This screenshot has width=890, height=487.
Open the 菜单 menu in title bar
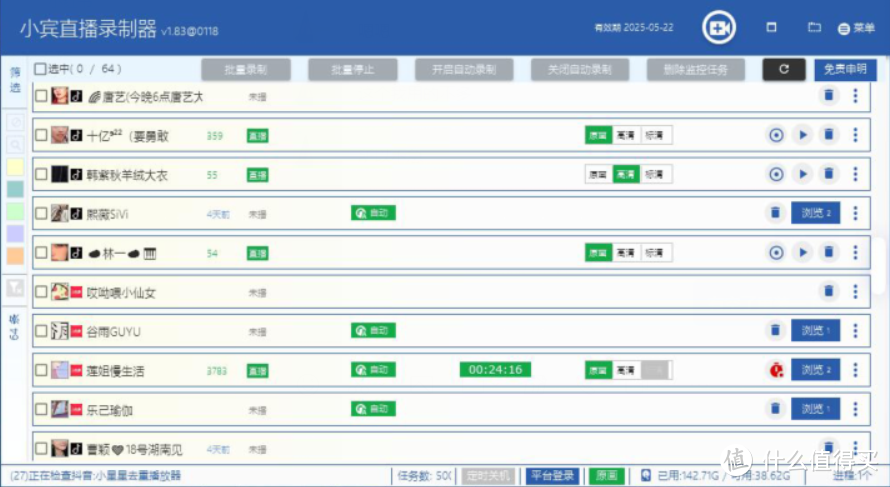click(856, 28)
